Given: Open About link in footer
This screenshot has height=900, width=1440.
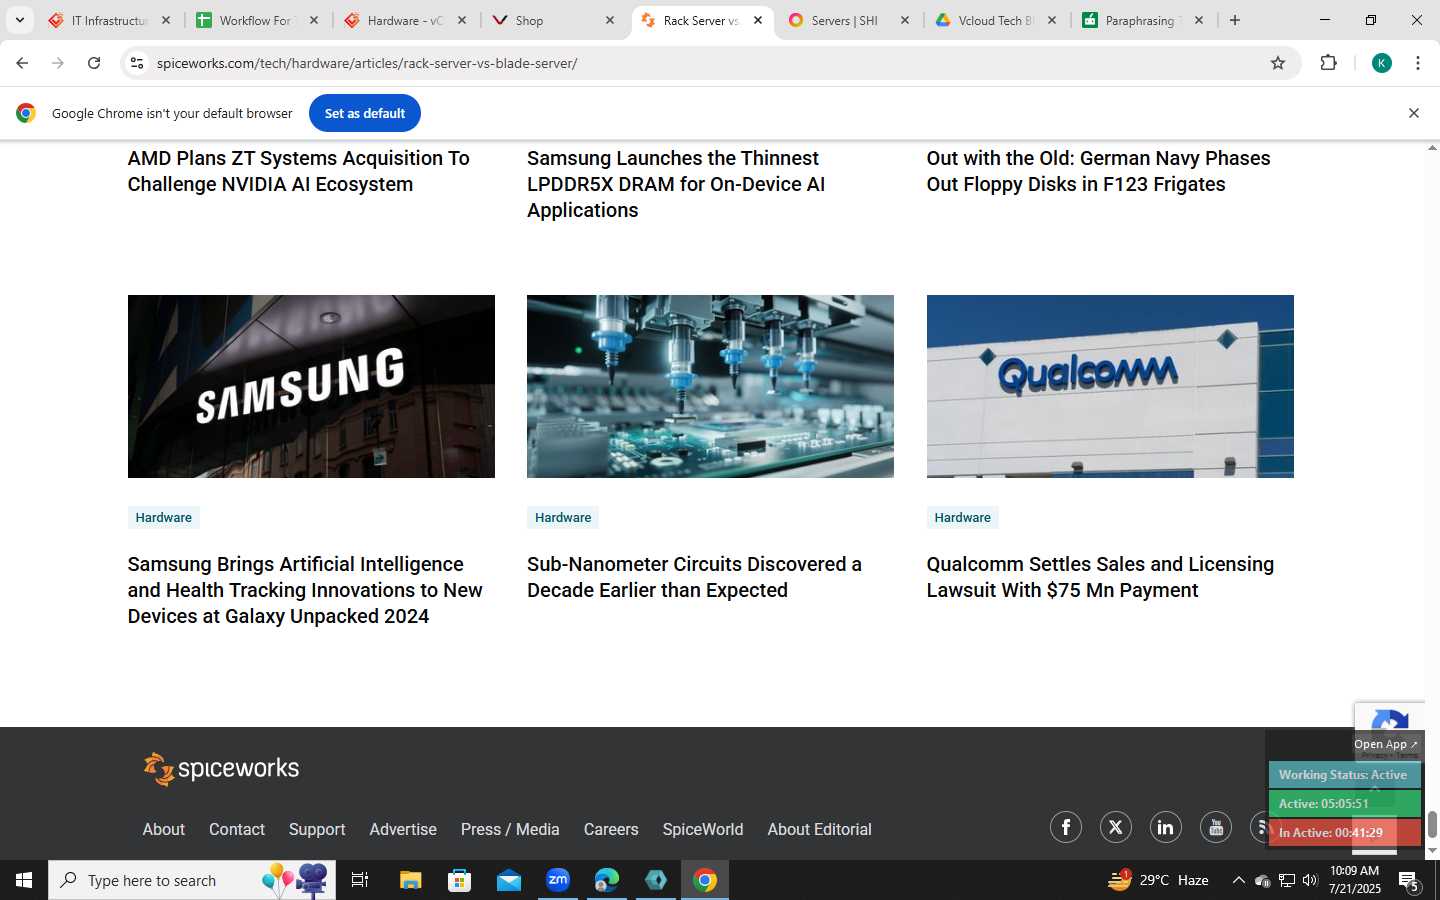Looking at the screenshot, I should click(x=163, y=829).
